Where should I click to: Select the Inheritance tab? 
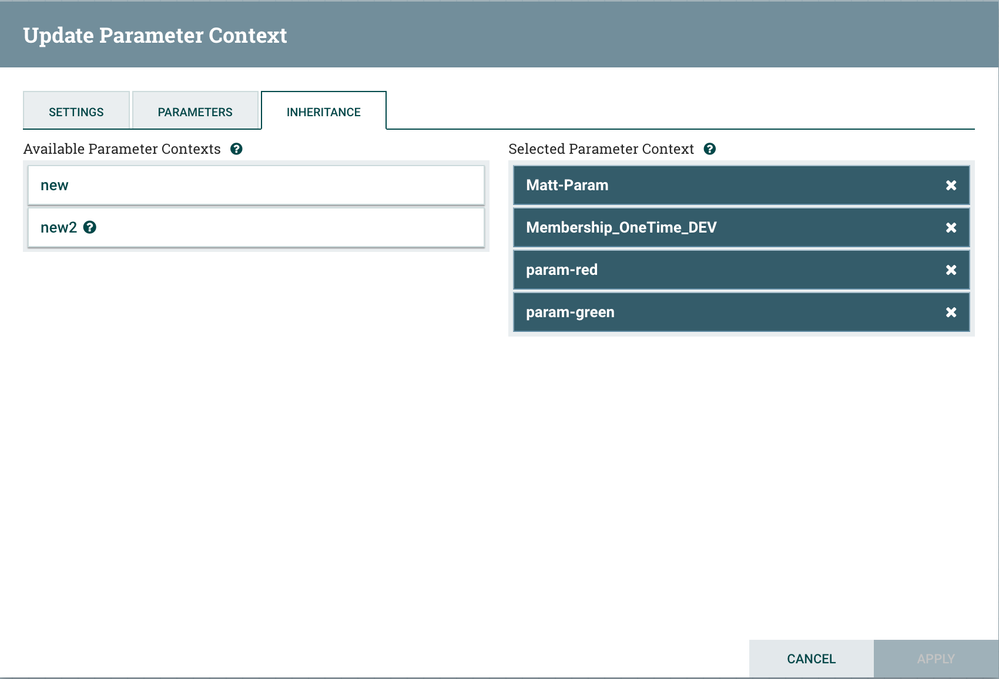(x=323, y=112)
